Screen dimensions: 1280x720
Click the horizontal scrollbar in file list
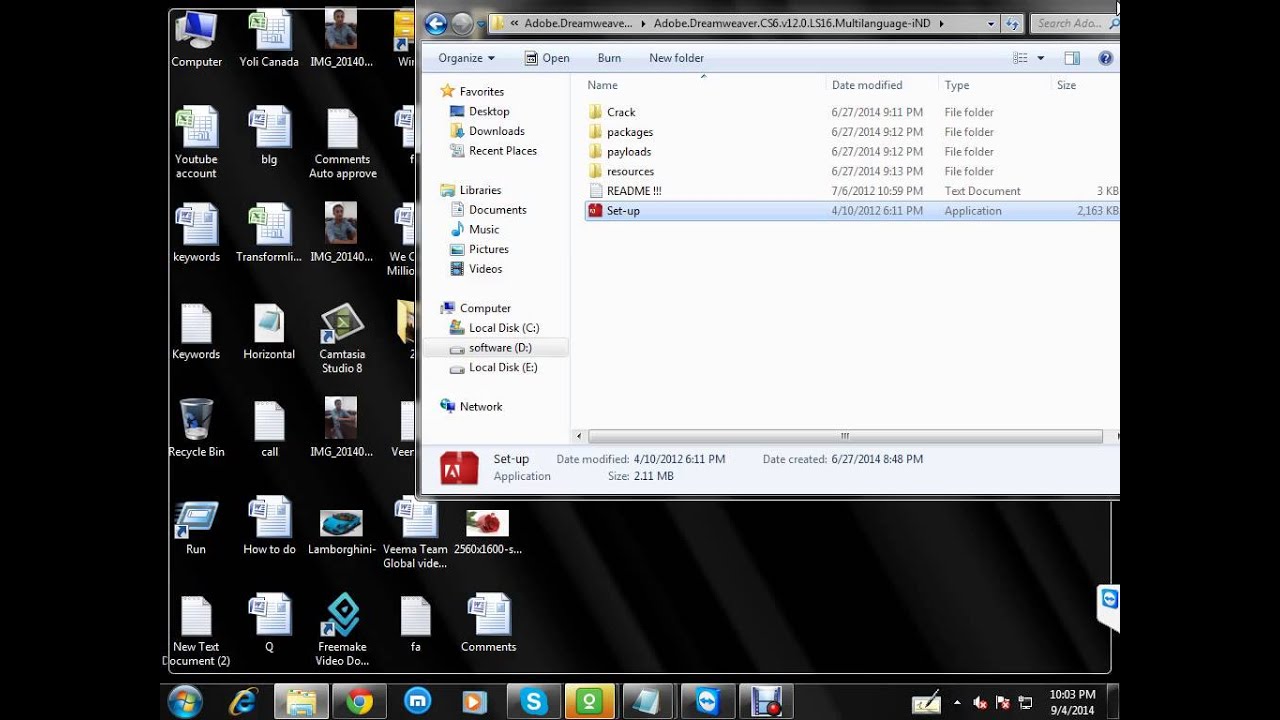pyautogui.click(x=845, y=436)
